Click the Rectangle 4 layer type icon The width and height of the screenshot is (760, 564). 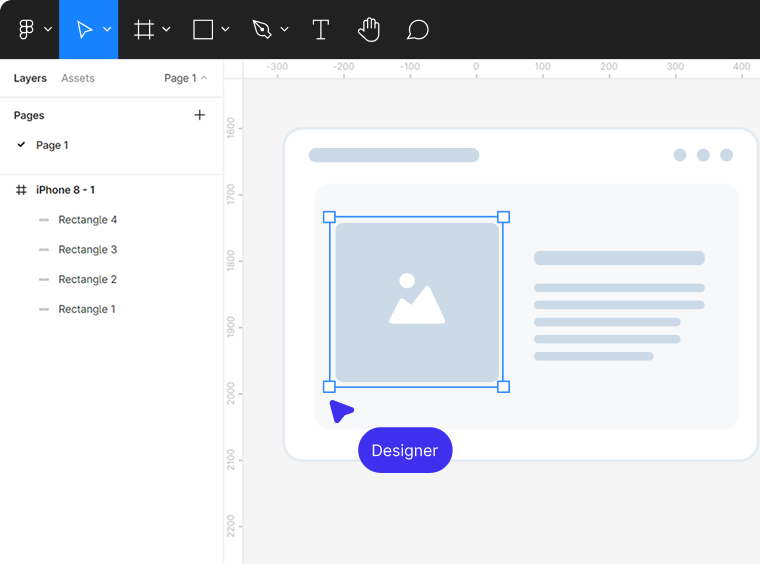[x=44, y=220]
